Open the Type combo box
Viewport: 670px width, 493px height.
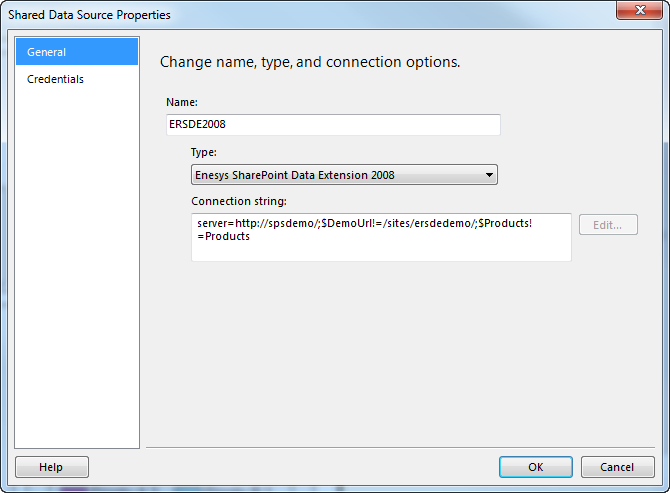coord(344,175)
